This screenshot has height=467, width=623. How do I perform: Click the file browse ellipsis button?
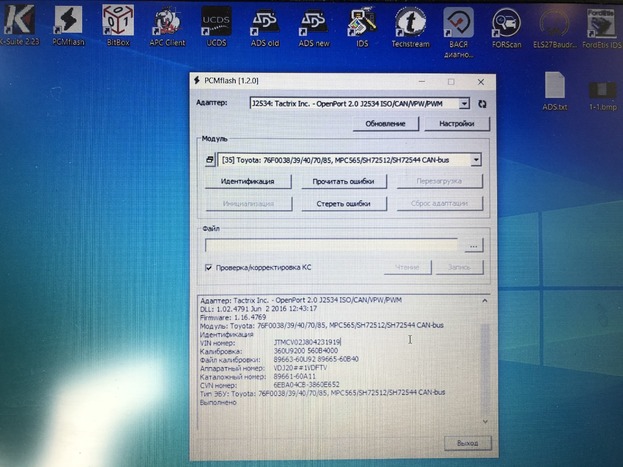click(473, 245)
